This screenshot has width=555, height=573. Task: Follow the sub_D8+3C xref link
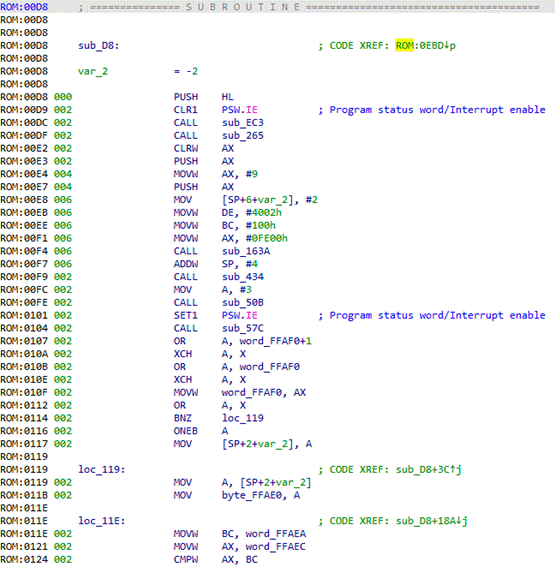(x=428, y=470)
